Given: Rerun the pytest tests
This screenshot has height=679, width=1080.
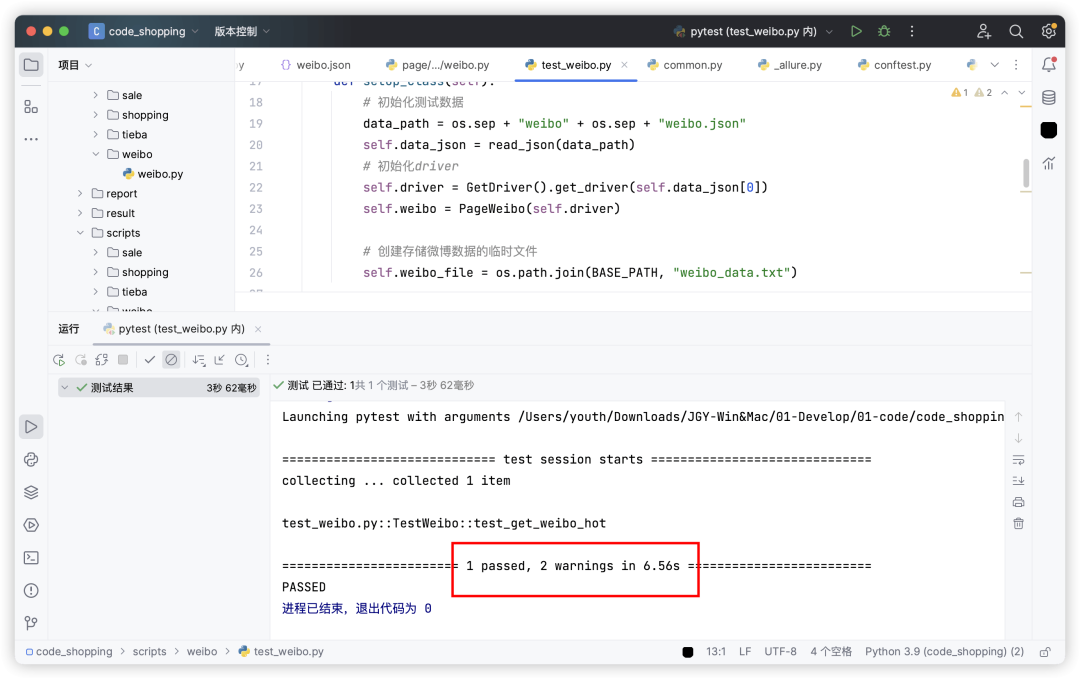Looking at the screenshot, I should tap(59, 359).
